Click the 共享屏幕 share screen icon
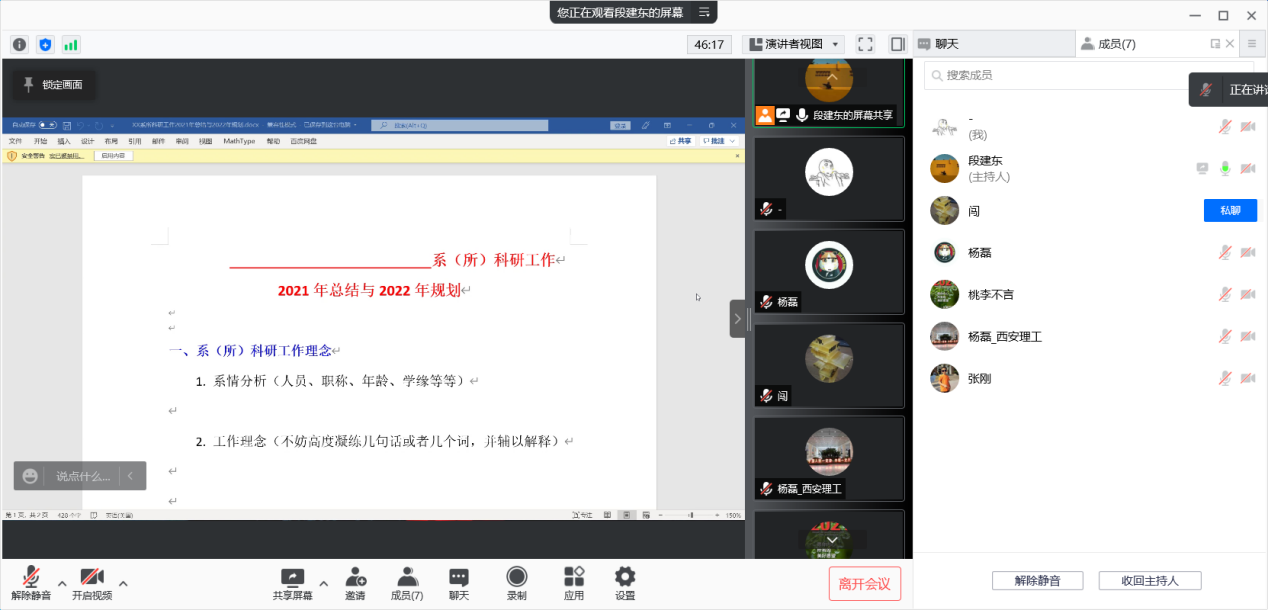 292,583
